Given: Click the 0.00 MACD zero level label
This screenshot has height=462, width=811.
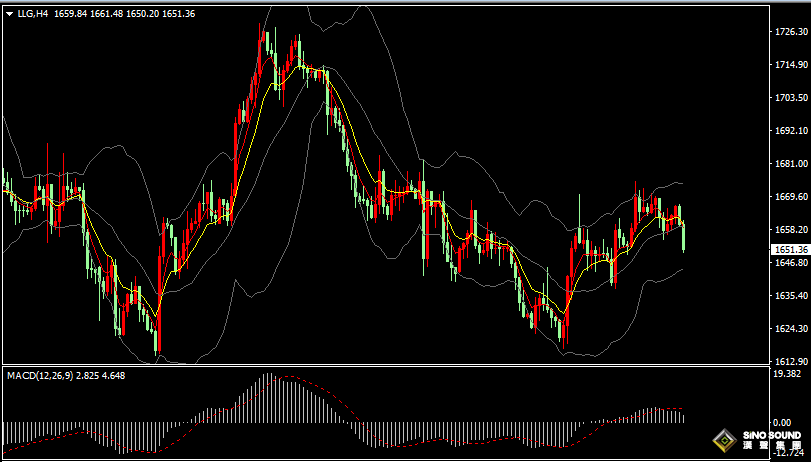Looking at the screenshot, I should click(x=782, y=423).
